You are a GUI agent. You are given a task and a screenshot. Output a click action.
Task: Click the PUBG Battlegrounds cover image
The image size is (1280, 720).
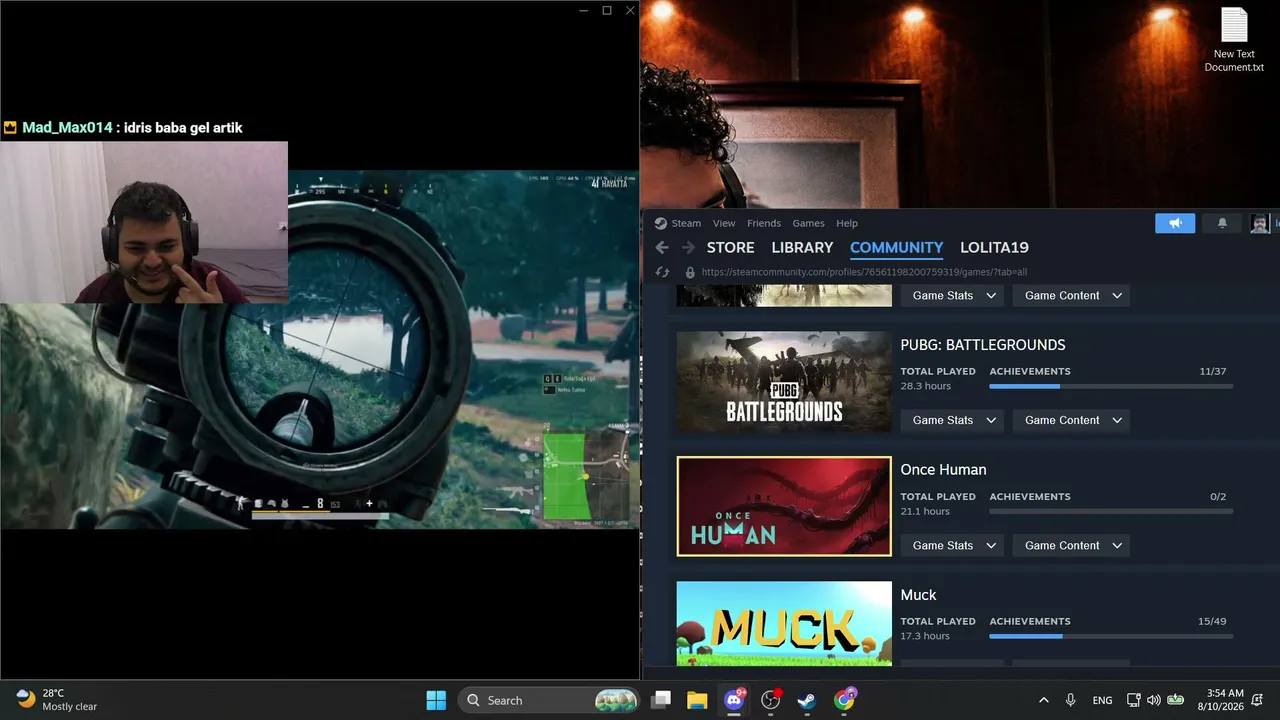coord(784,382)
